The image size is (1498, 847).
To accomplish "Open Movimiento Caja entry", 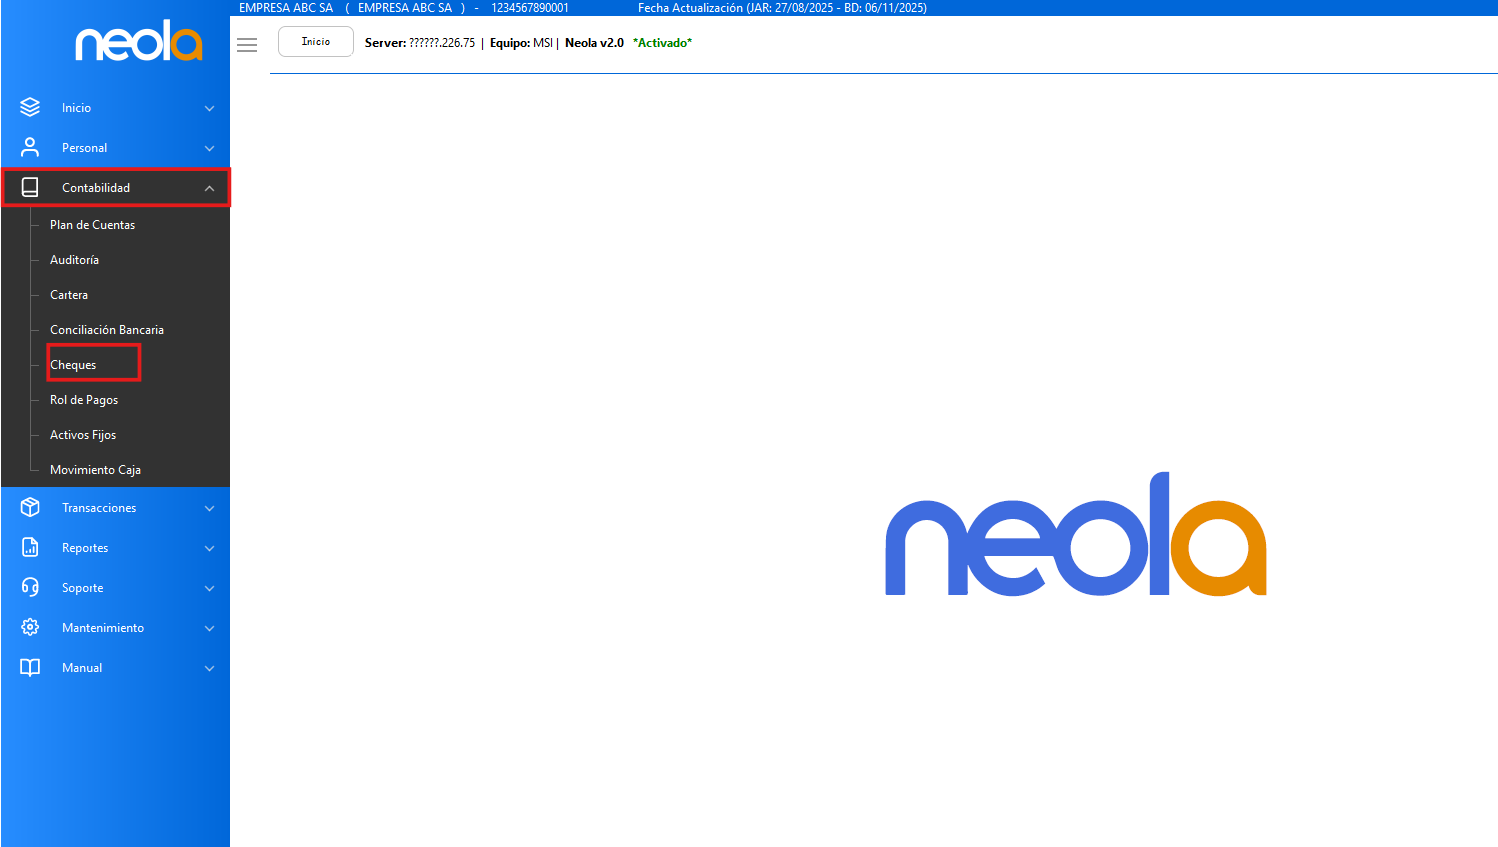I will 95,470.
